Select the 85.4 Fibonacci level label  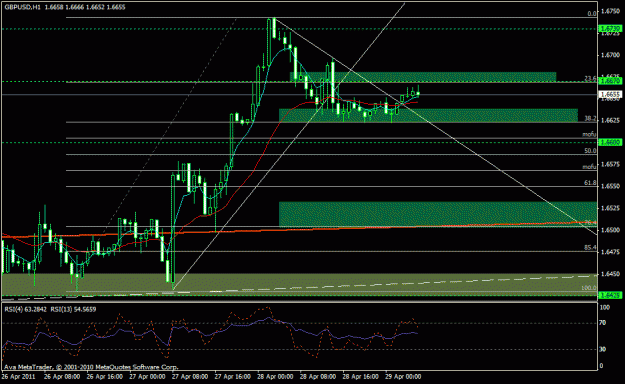point(590,248)
